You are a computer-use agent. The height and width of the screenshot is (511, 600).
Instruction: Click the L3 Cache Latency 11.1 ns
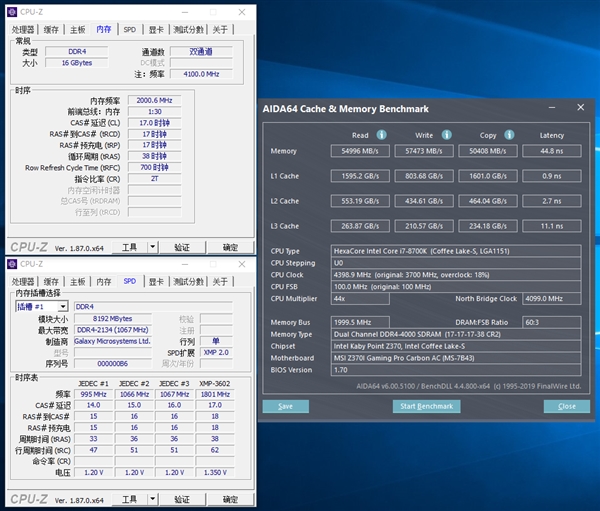point(552,226)
